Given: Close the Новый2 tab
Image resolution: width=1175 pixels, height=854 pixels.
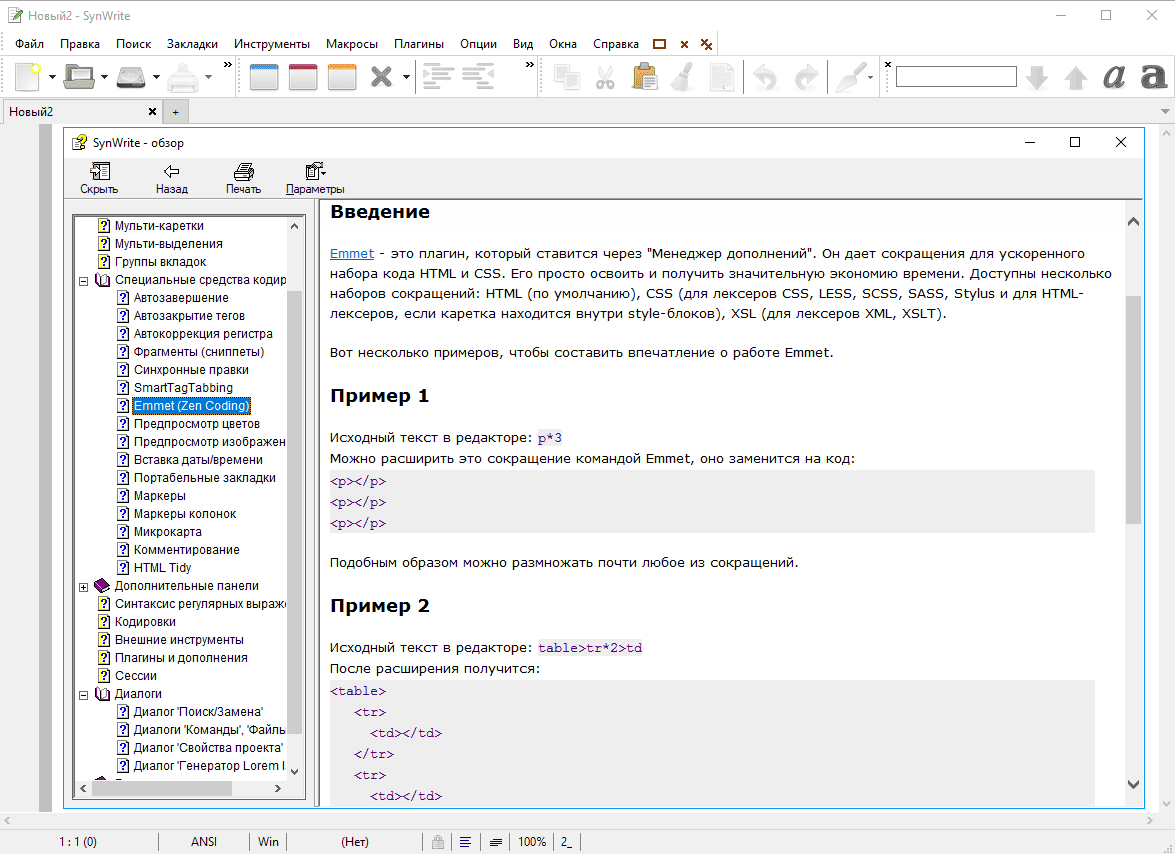Looking at the screenshot, I should click(x=152, y=112).
